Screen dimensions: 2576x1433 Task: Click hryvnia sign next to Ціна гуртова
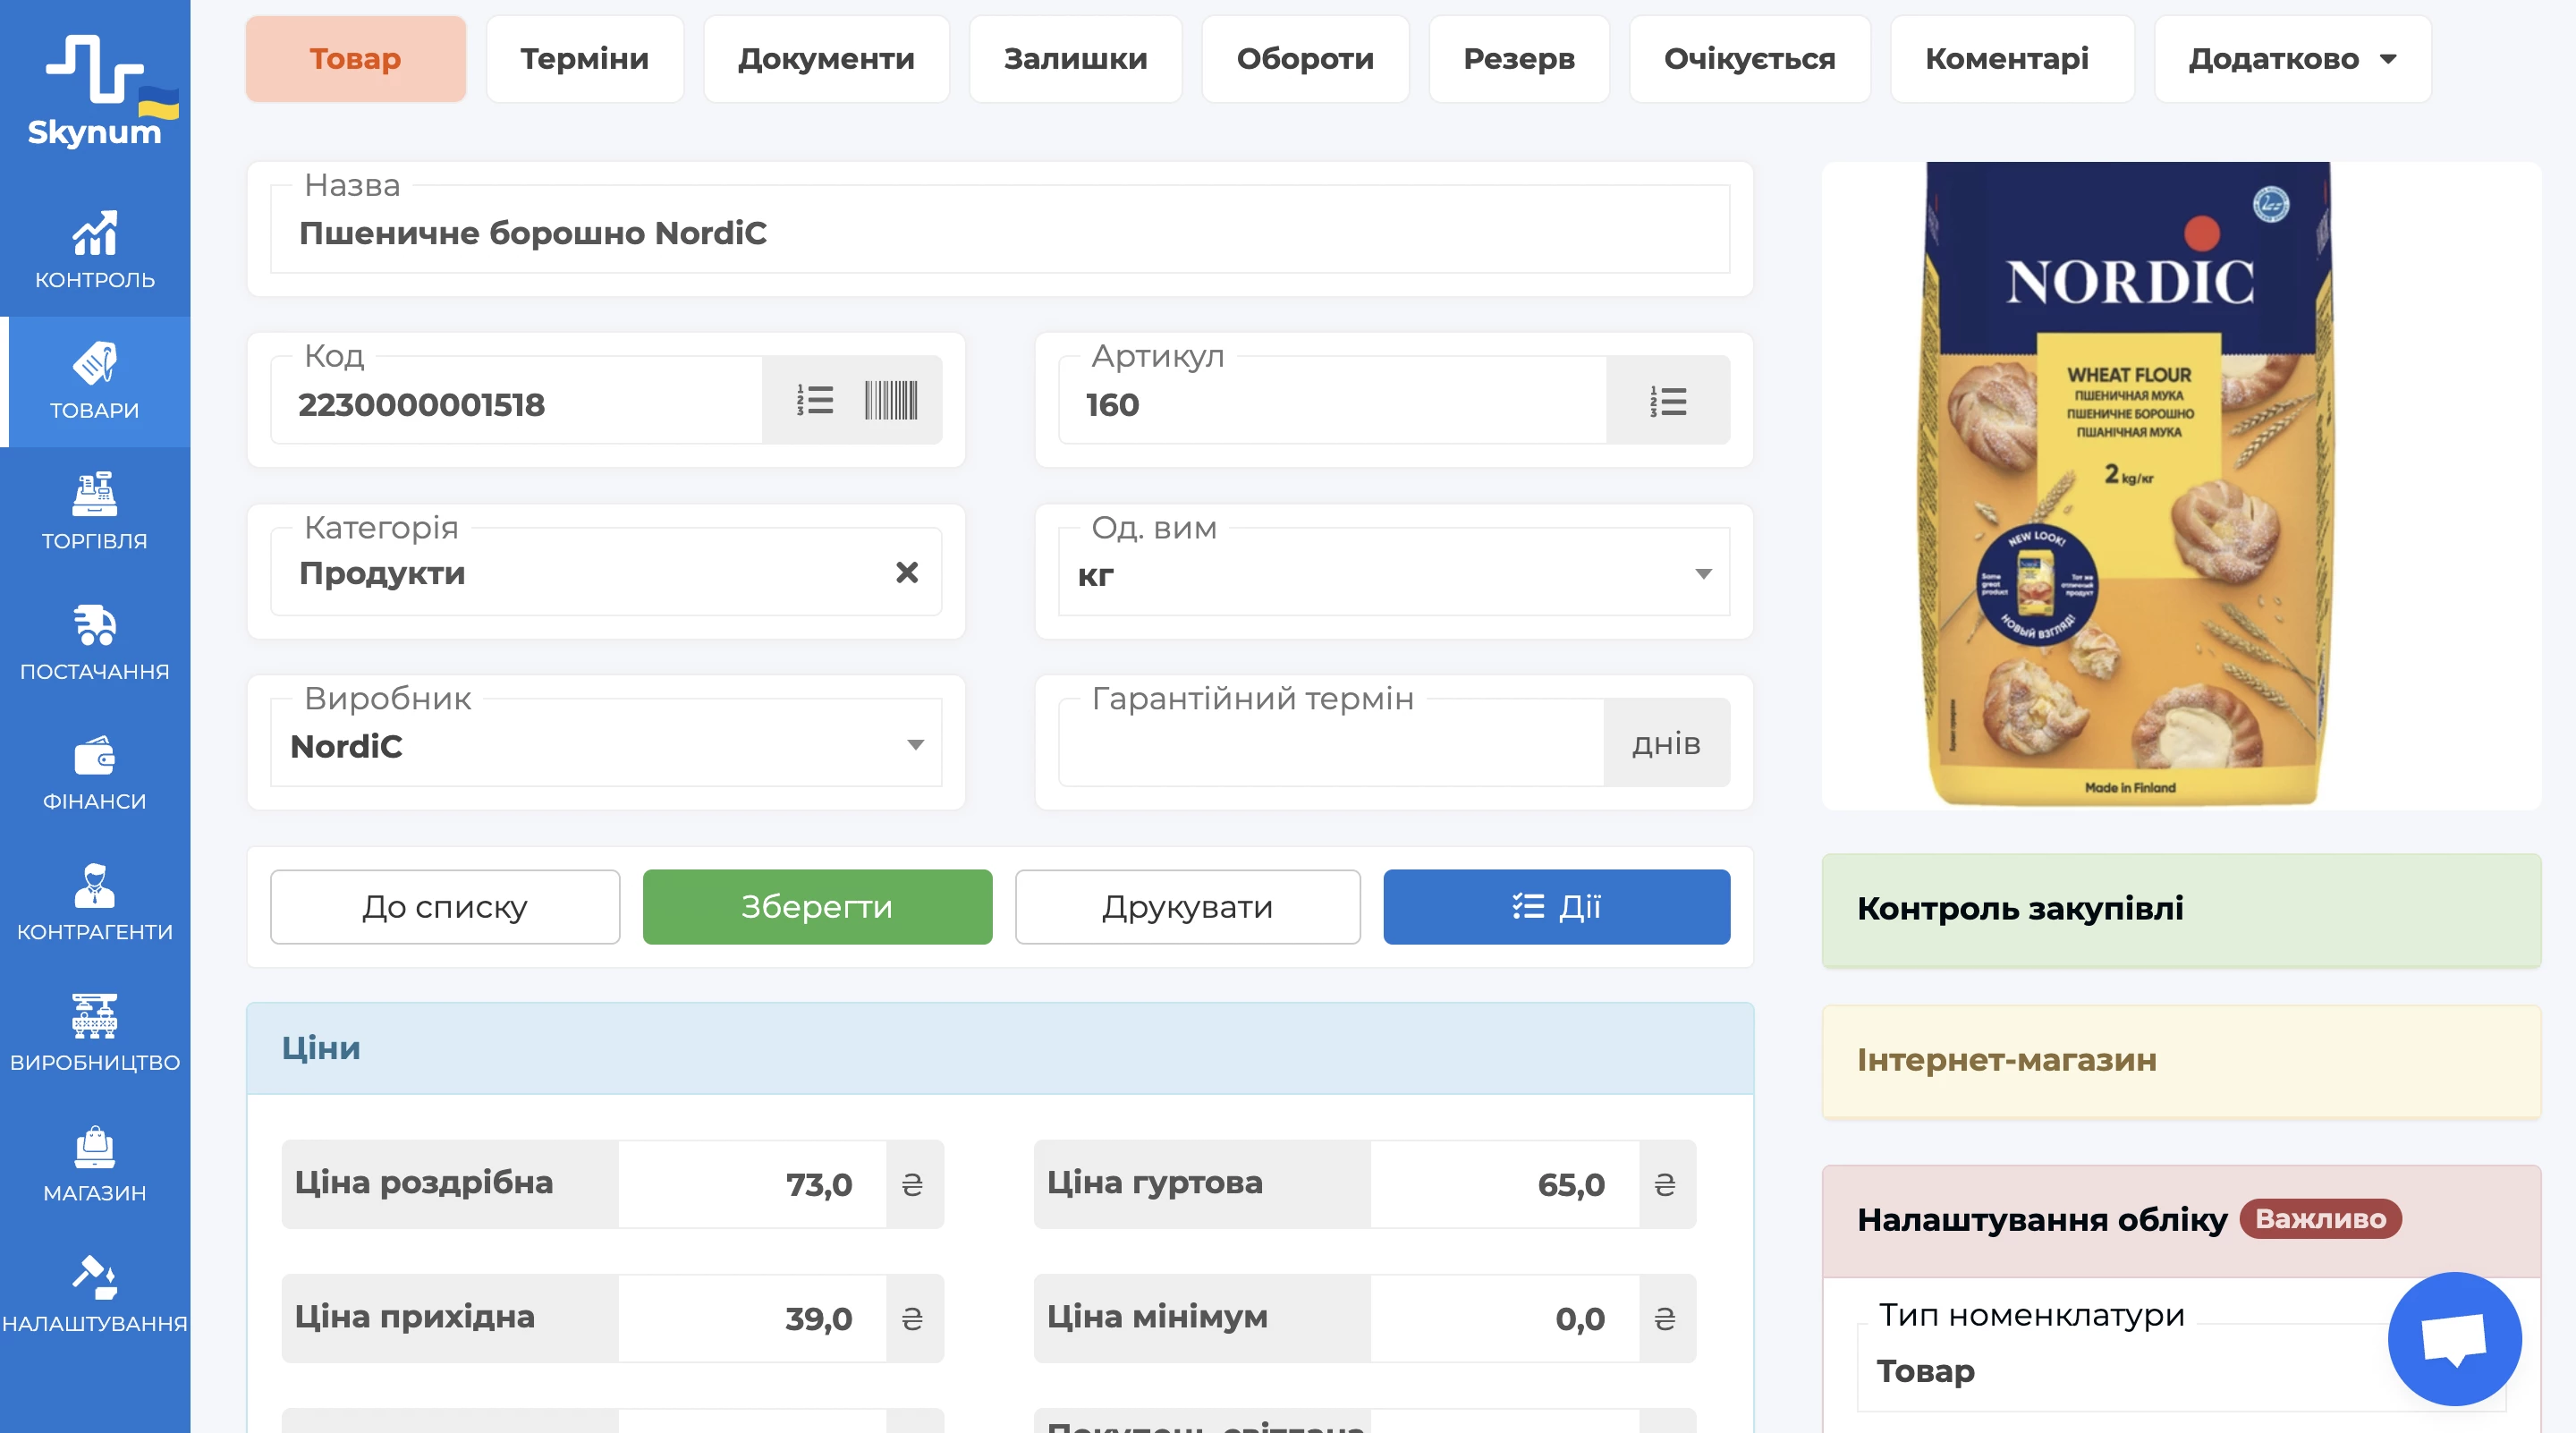click(1666, 1184)
